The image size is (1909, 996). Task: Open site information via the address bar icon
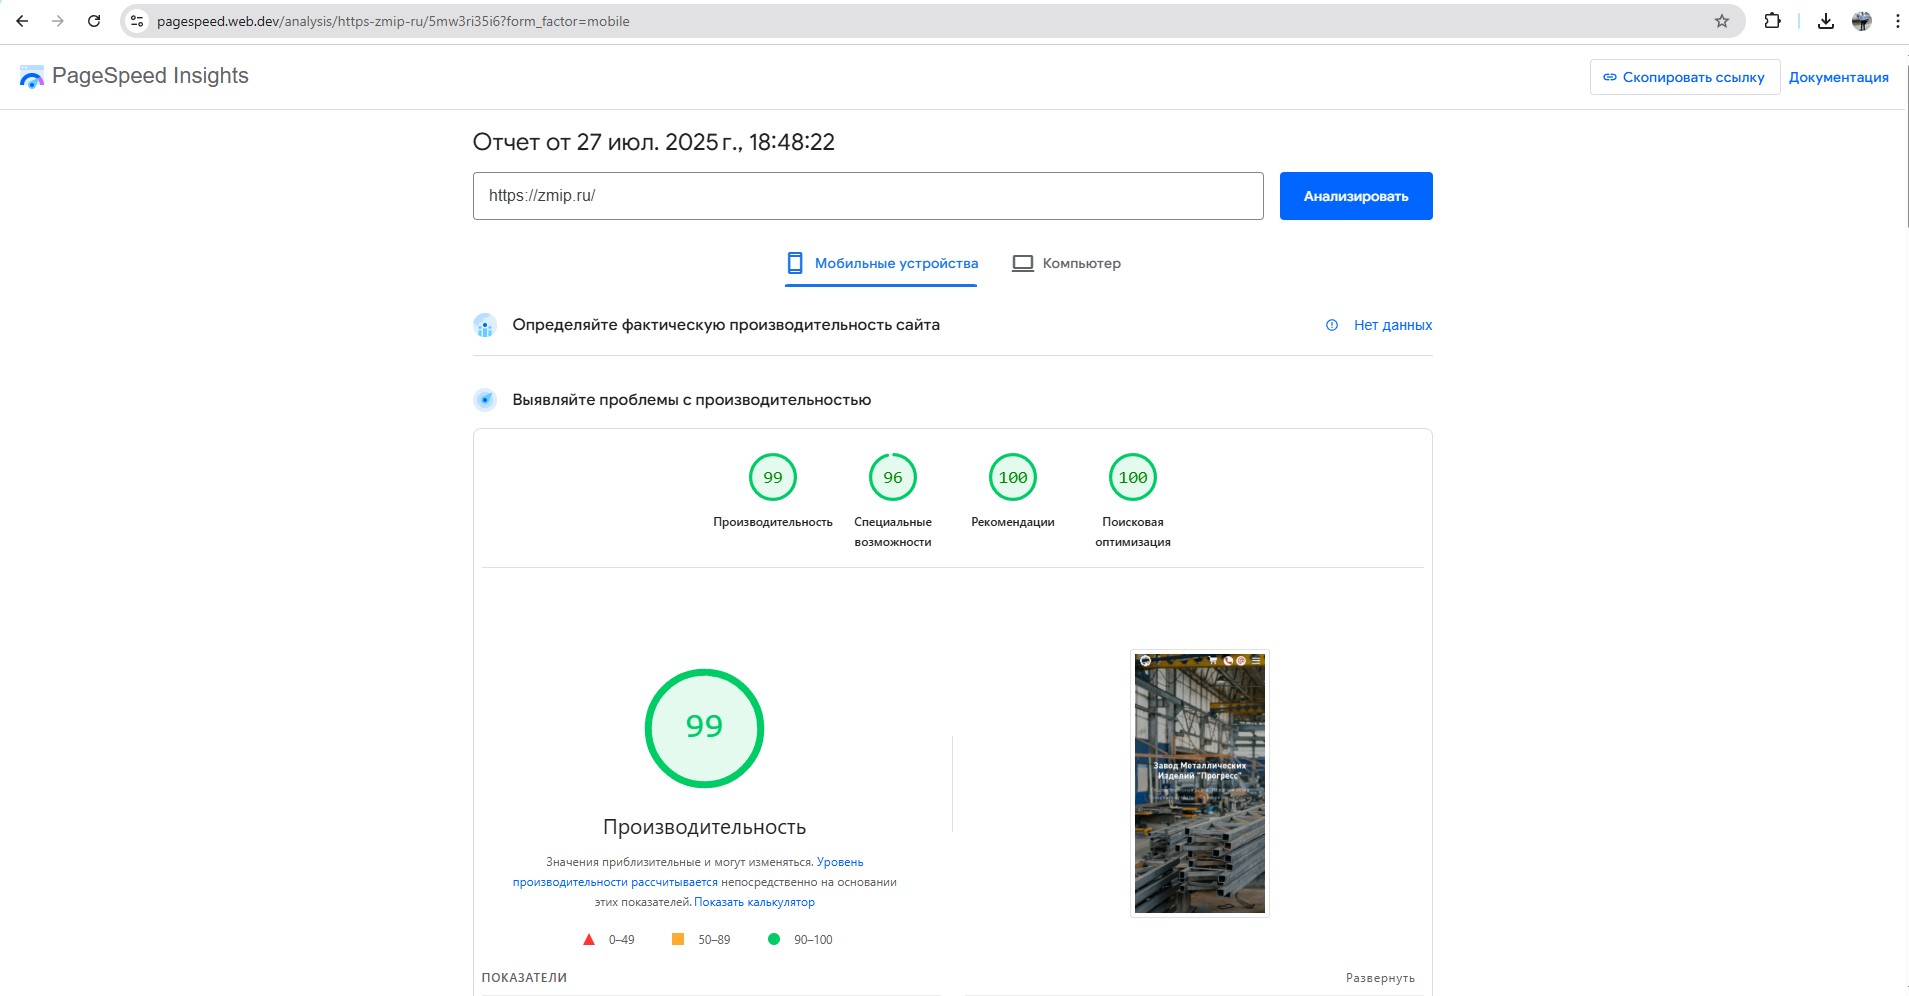pyautogui.click(x=136, y=20)
